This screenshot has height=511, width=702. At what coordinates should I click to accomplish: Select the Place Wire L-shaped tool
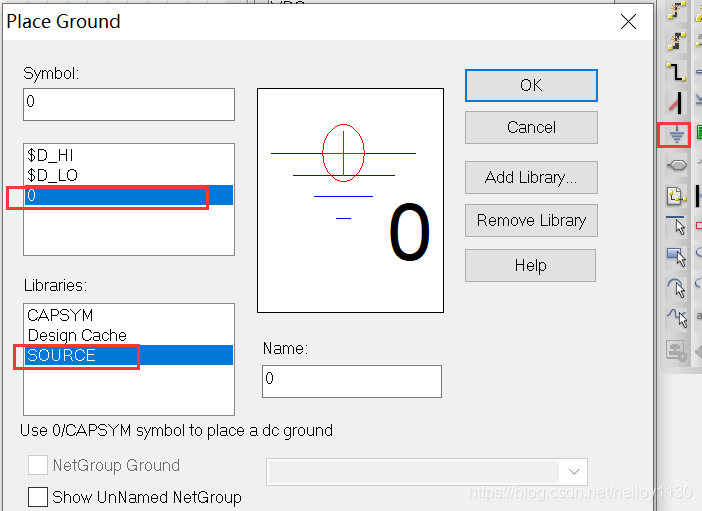[x=676, y=72]
